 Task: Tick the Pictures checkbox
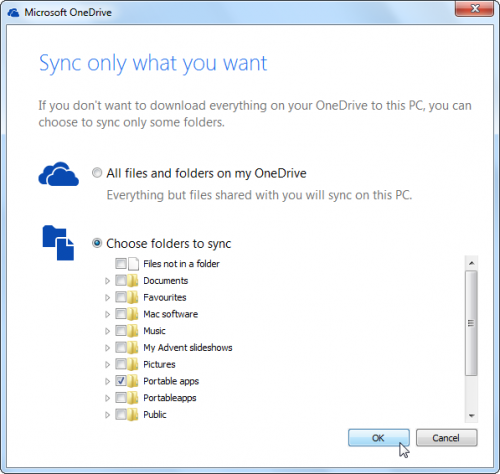point(121,364)
